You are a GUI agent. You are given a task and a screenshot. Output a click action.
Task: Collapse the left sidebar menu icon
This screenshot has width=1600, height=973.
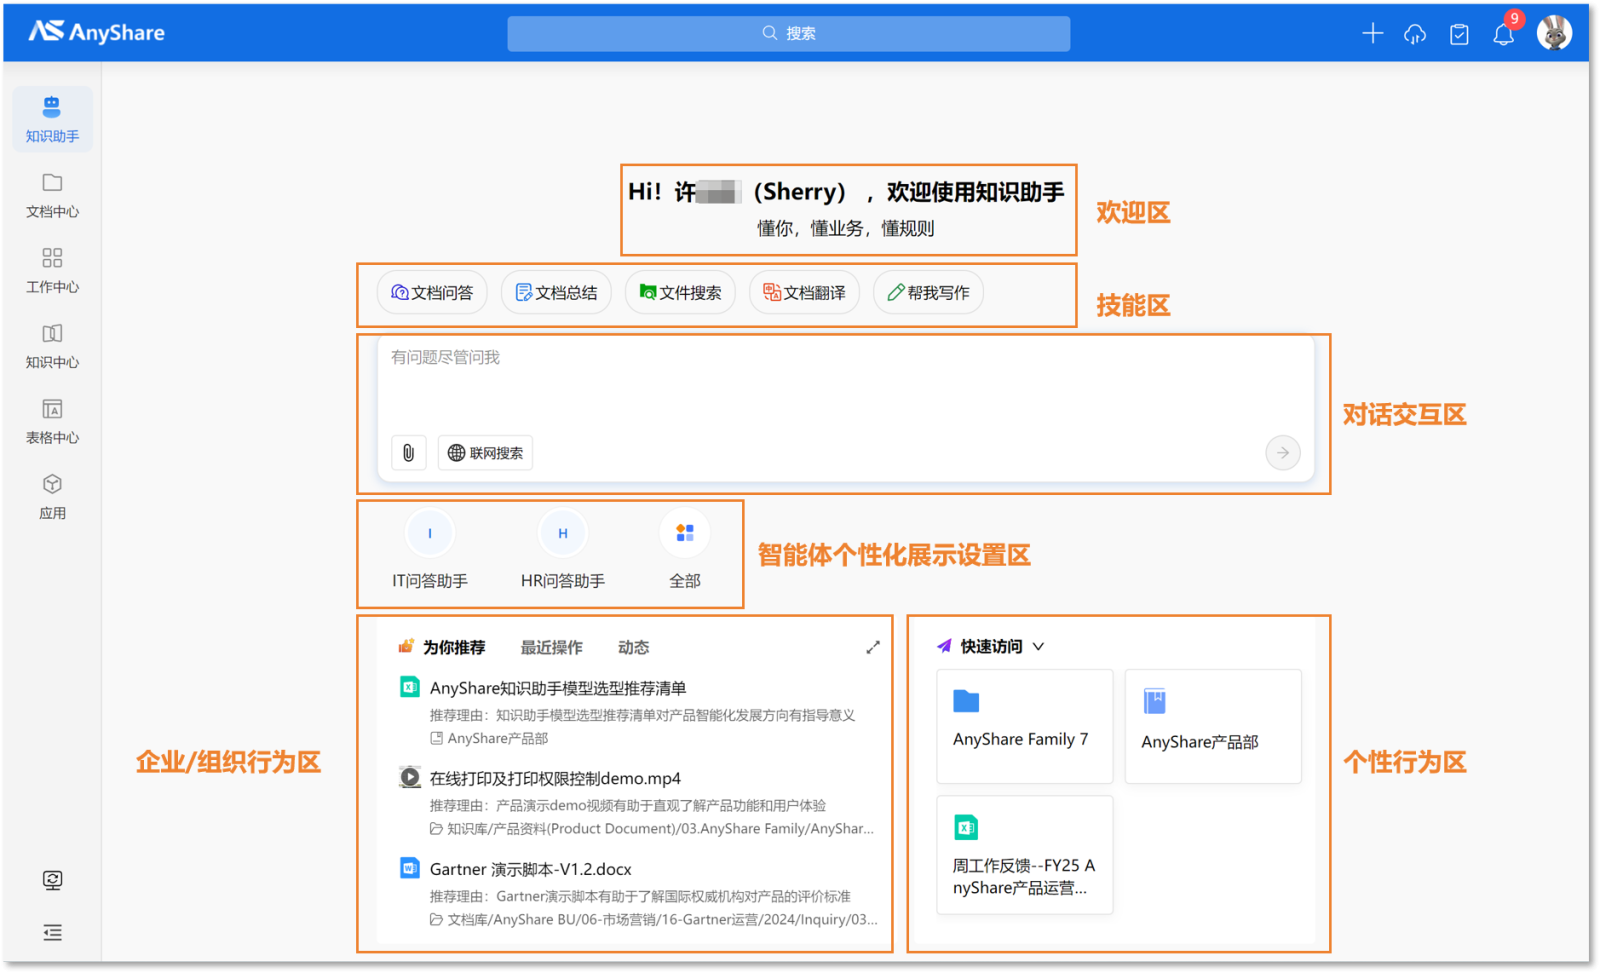pyautogui.click(x=52, y=932)
